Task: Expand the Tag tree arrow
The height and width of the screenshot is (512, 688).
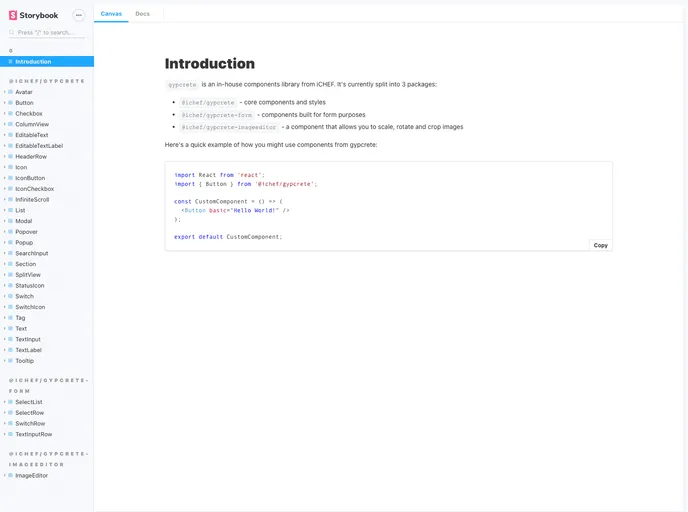Action: coord(5,318)
